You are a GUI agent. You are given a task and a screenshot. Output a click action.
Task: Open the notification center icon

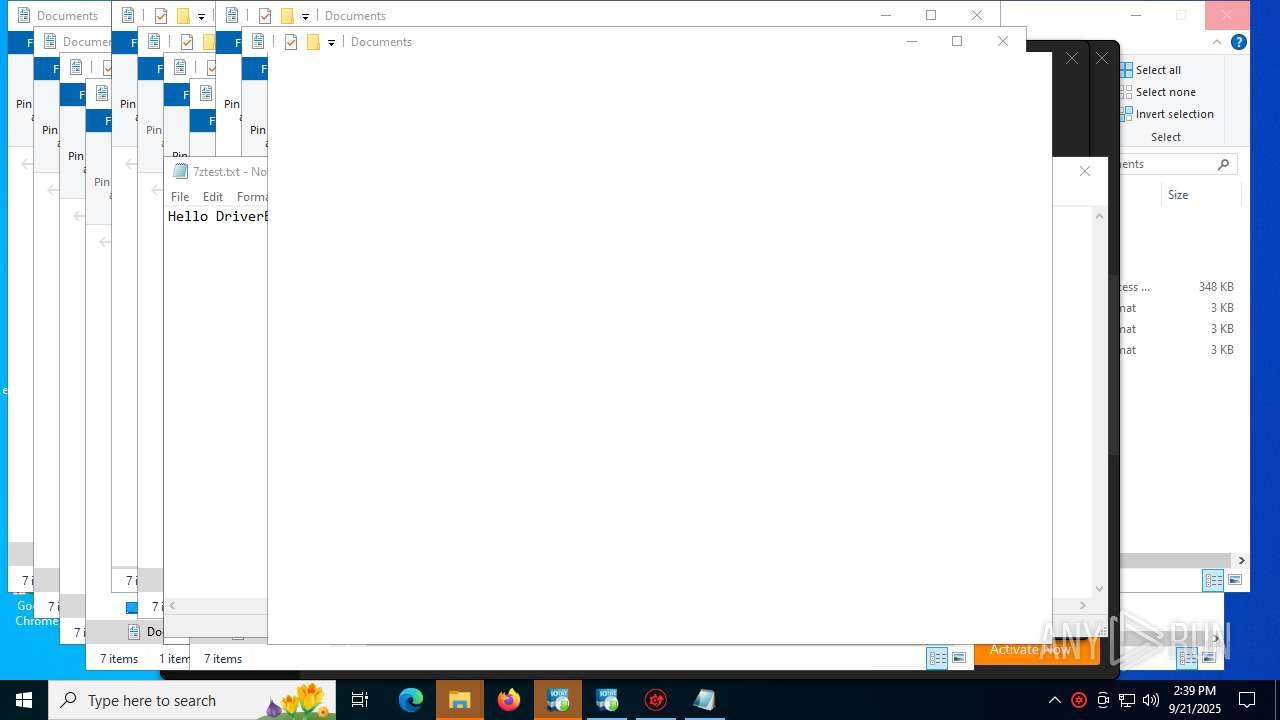coord(1247,700)
